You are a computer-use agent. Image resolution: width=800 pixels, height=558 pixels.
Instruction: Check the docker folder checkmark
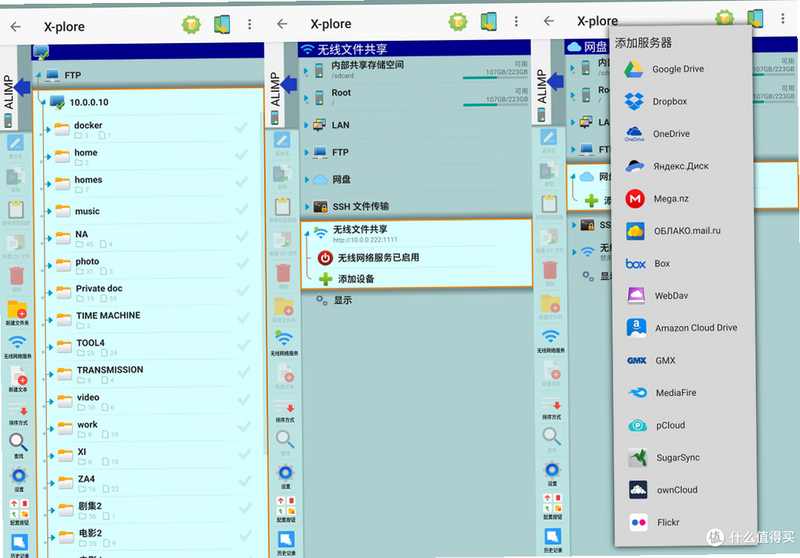[x=241, y=128]
